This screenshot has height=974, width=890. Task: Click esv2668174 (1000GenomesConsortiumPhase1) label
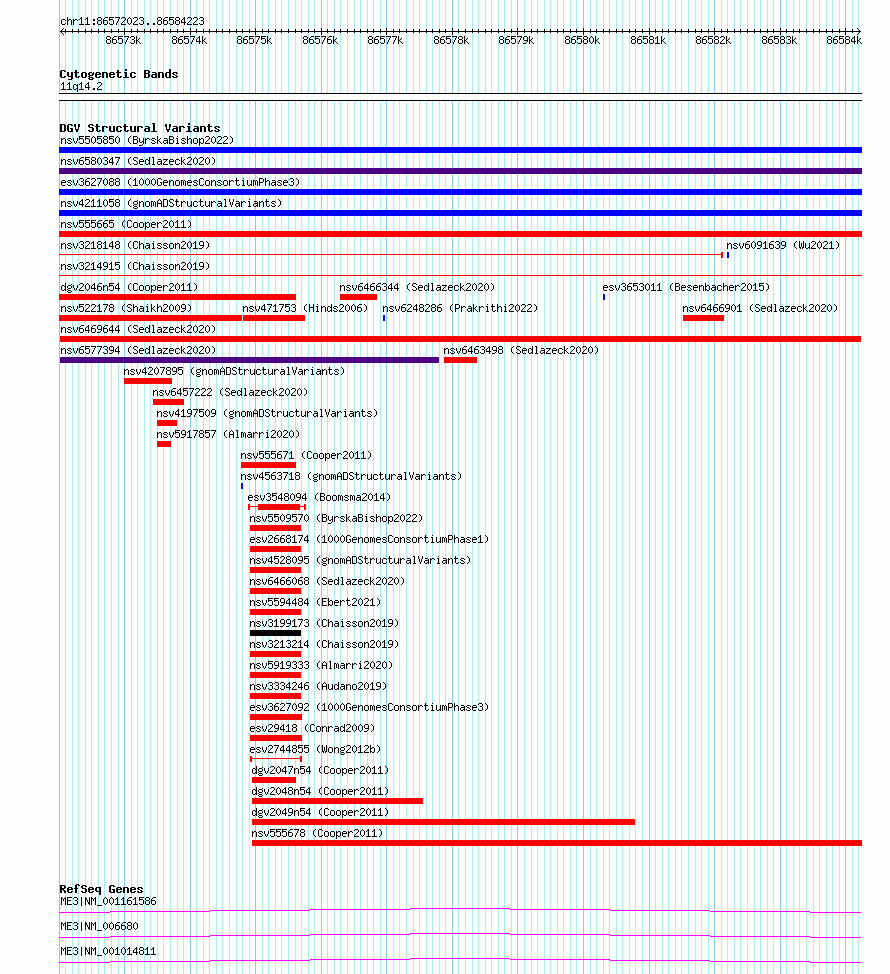[370, 540]
